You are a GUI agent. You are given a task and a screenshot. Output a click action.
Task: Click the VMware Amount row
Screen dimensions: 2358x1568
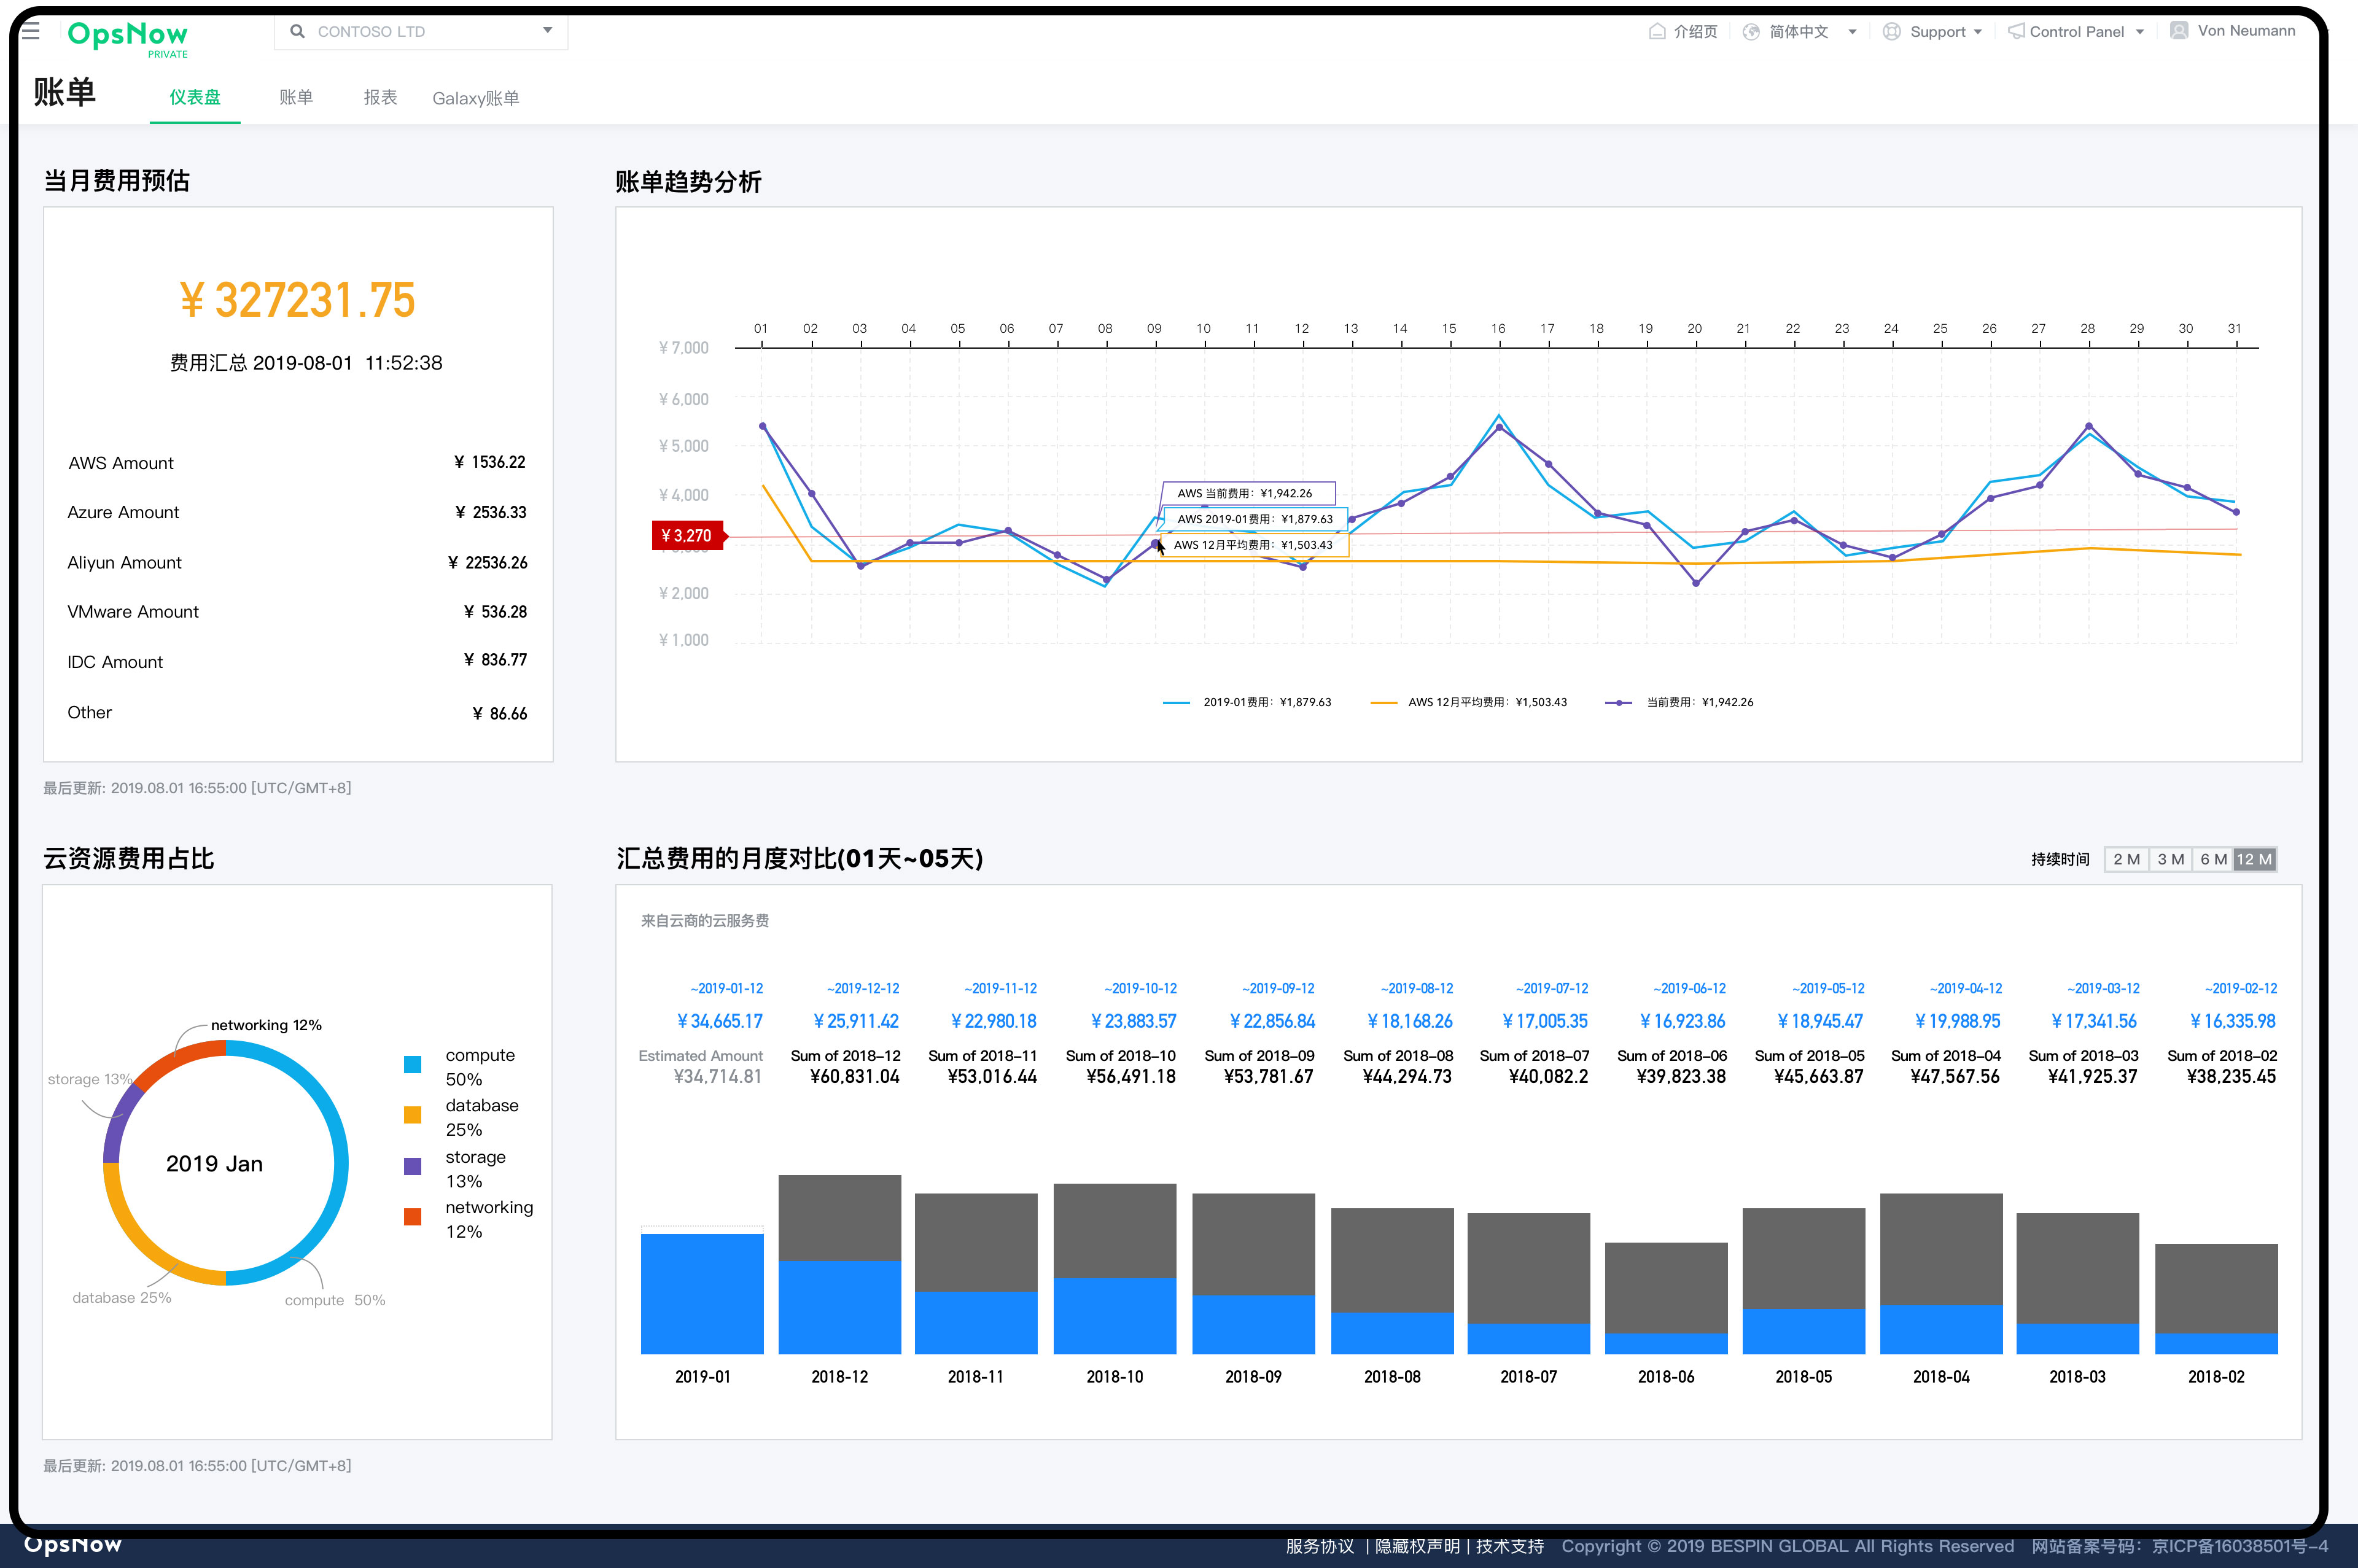click(x=297, y=611)
